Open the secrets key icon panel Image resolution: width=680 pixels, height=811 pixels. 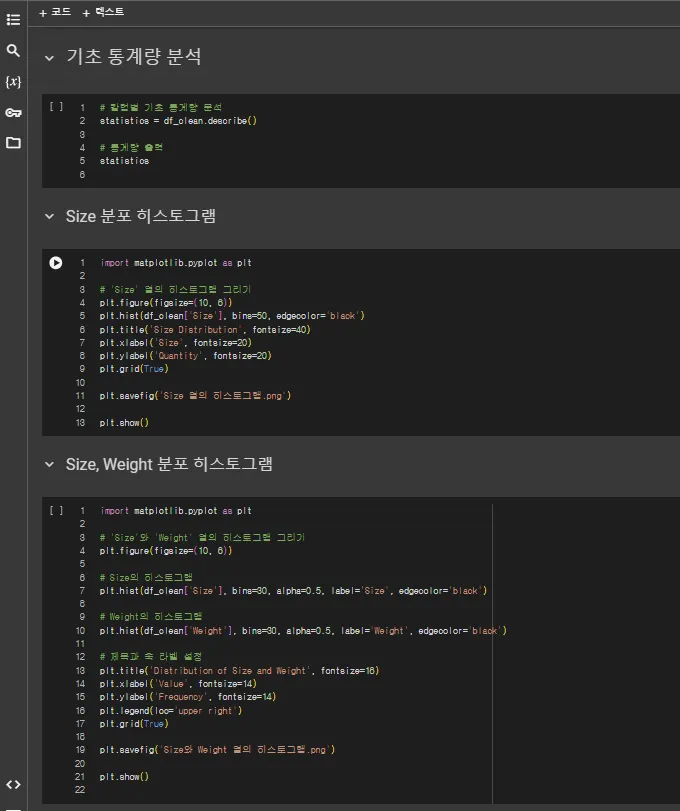click(13, 112)
